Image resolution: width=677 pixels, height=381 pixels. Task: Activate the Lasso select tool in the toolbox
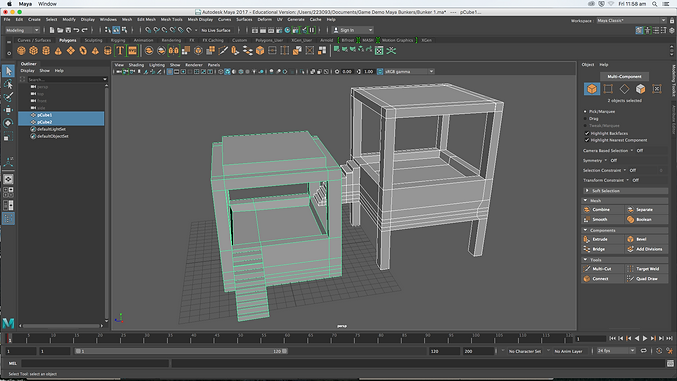tap(8, 84)
